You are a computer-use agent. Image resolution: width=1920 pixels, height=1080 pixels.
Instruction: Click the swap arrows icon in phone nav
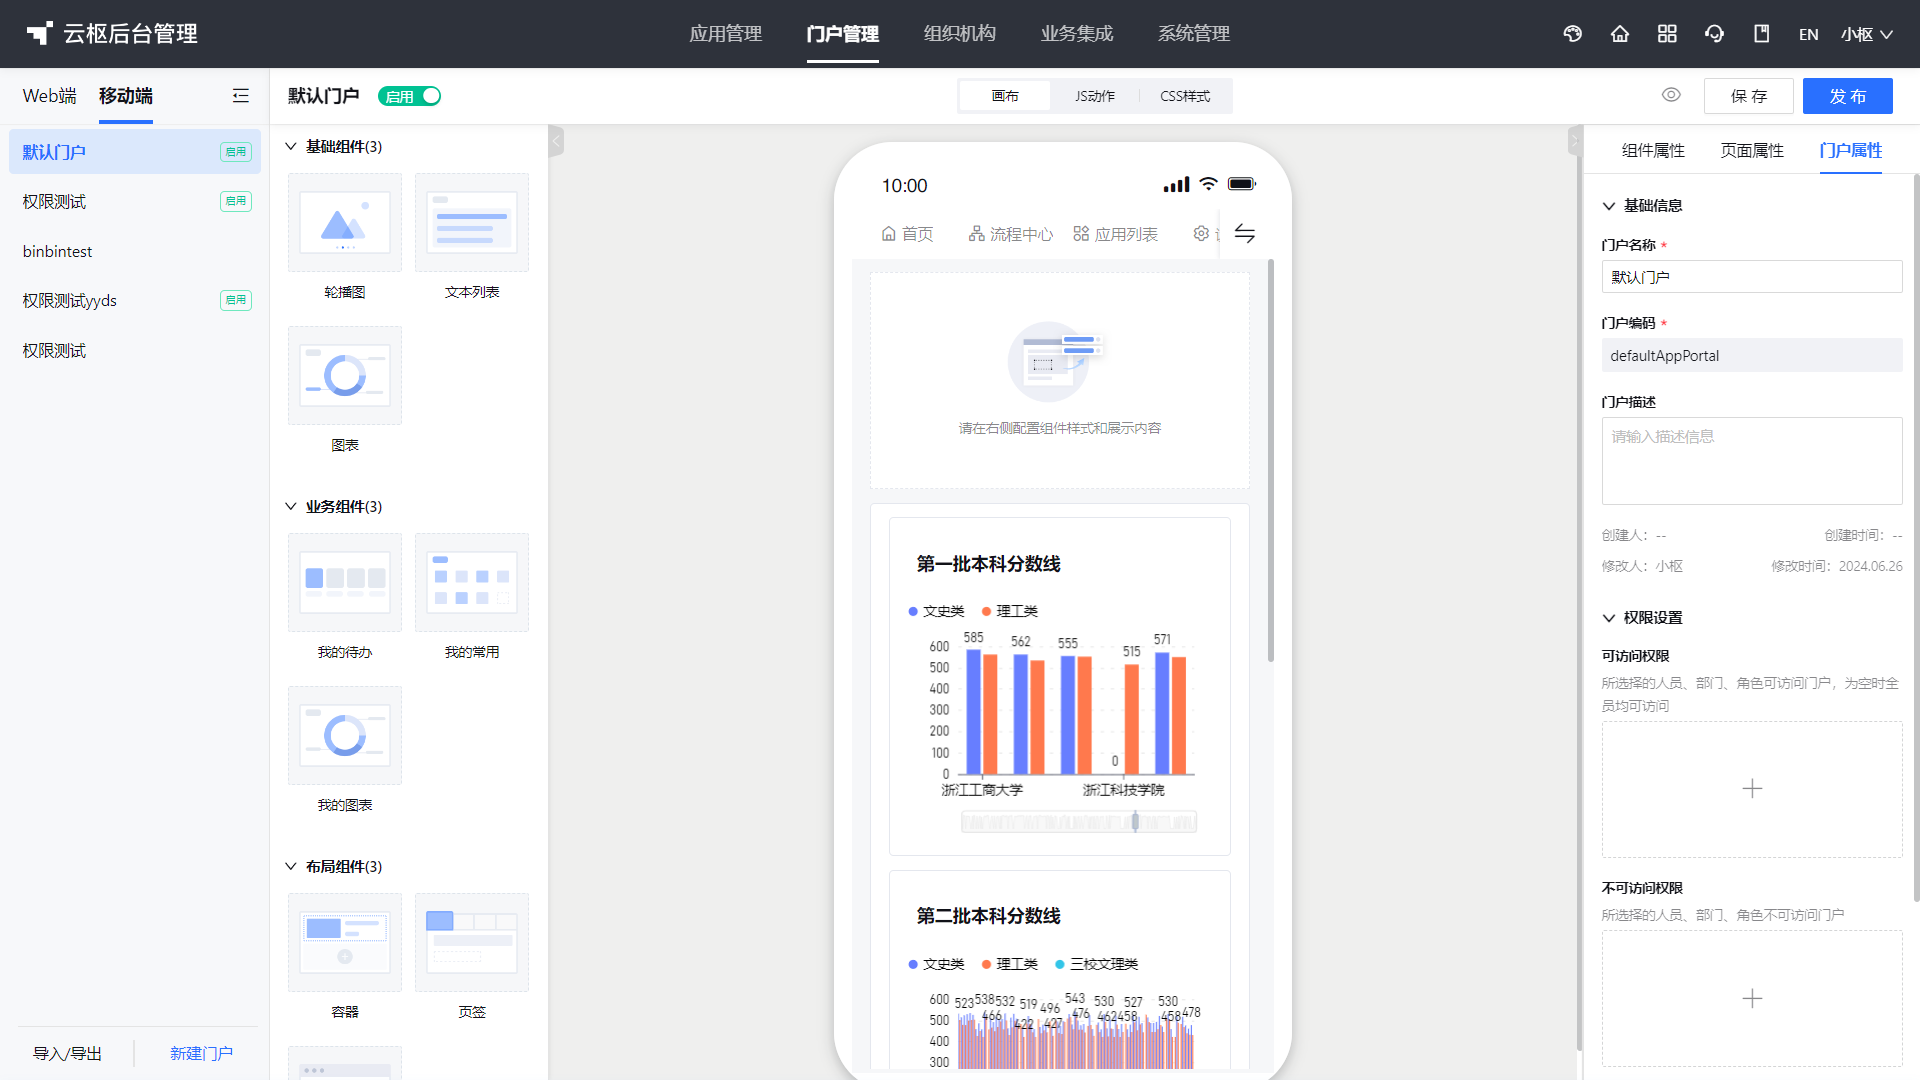[1244, 233]
